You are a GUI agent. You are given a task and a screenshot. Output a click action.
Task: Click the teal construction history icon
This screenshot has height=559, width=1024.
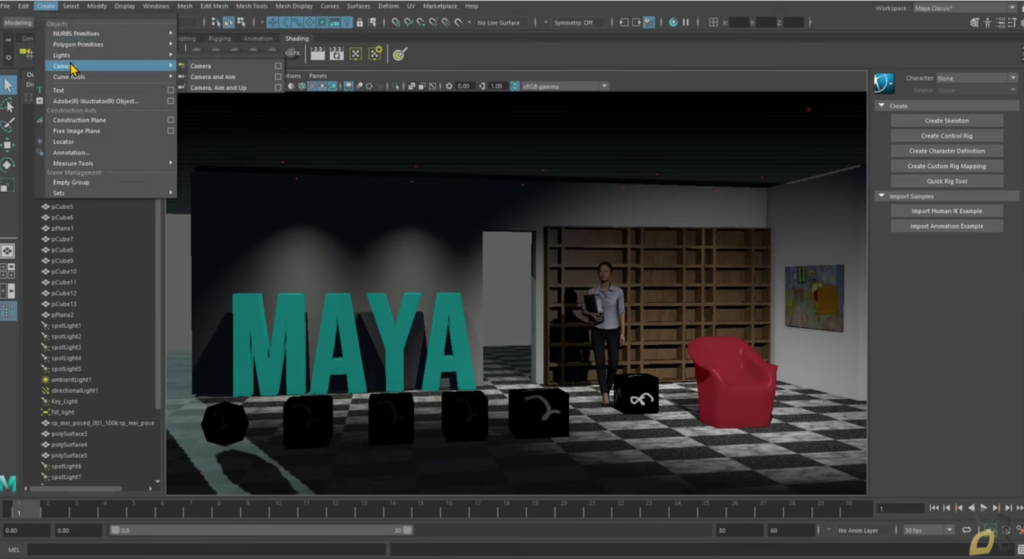[673, 22]
